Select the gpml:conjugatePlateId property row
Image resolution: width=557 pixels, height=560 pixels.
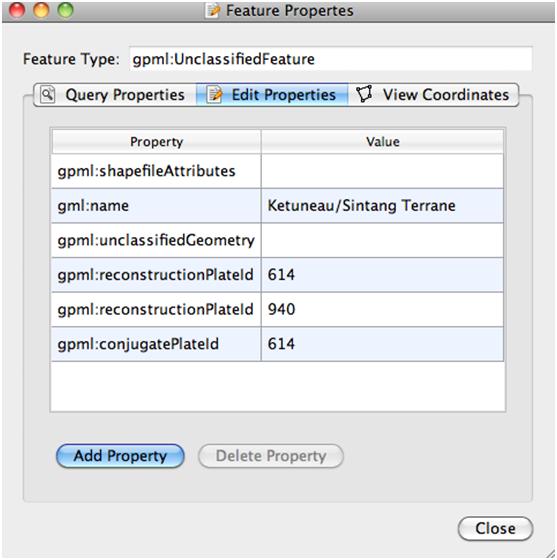tap(277, 344)
